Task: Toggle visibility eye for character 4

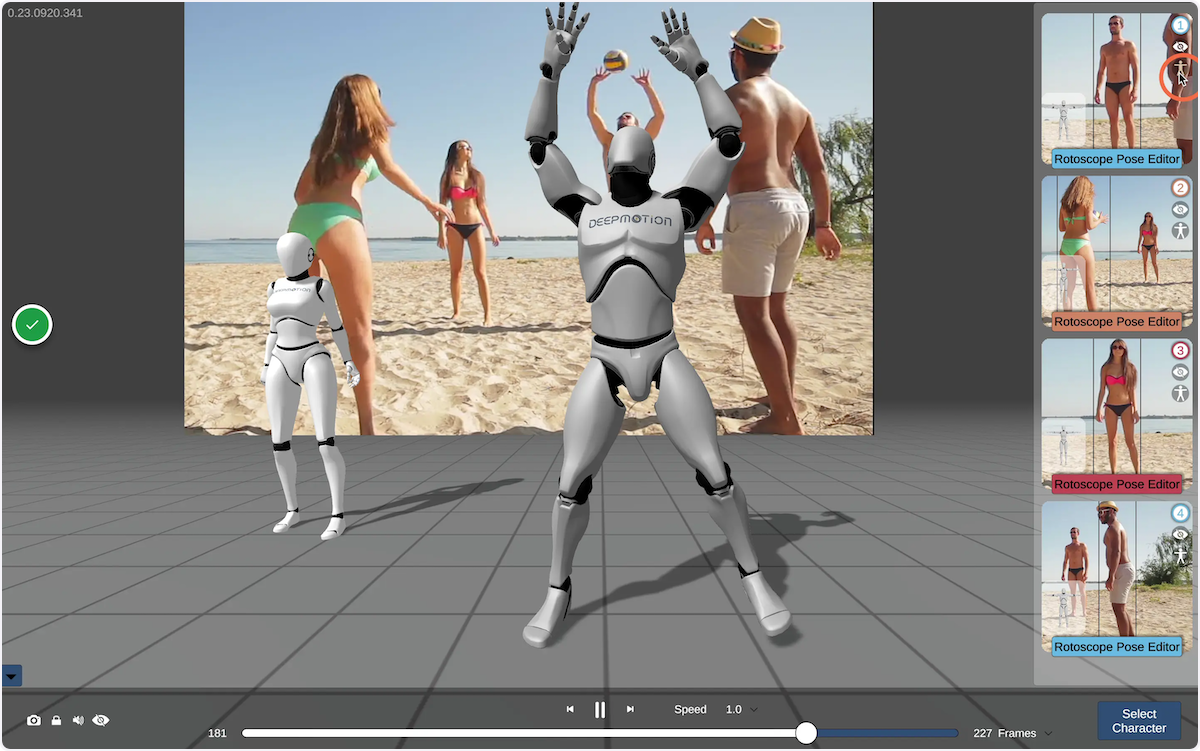Action: (1180, 534)
